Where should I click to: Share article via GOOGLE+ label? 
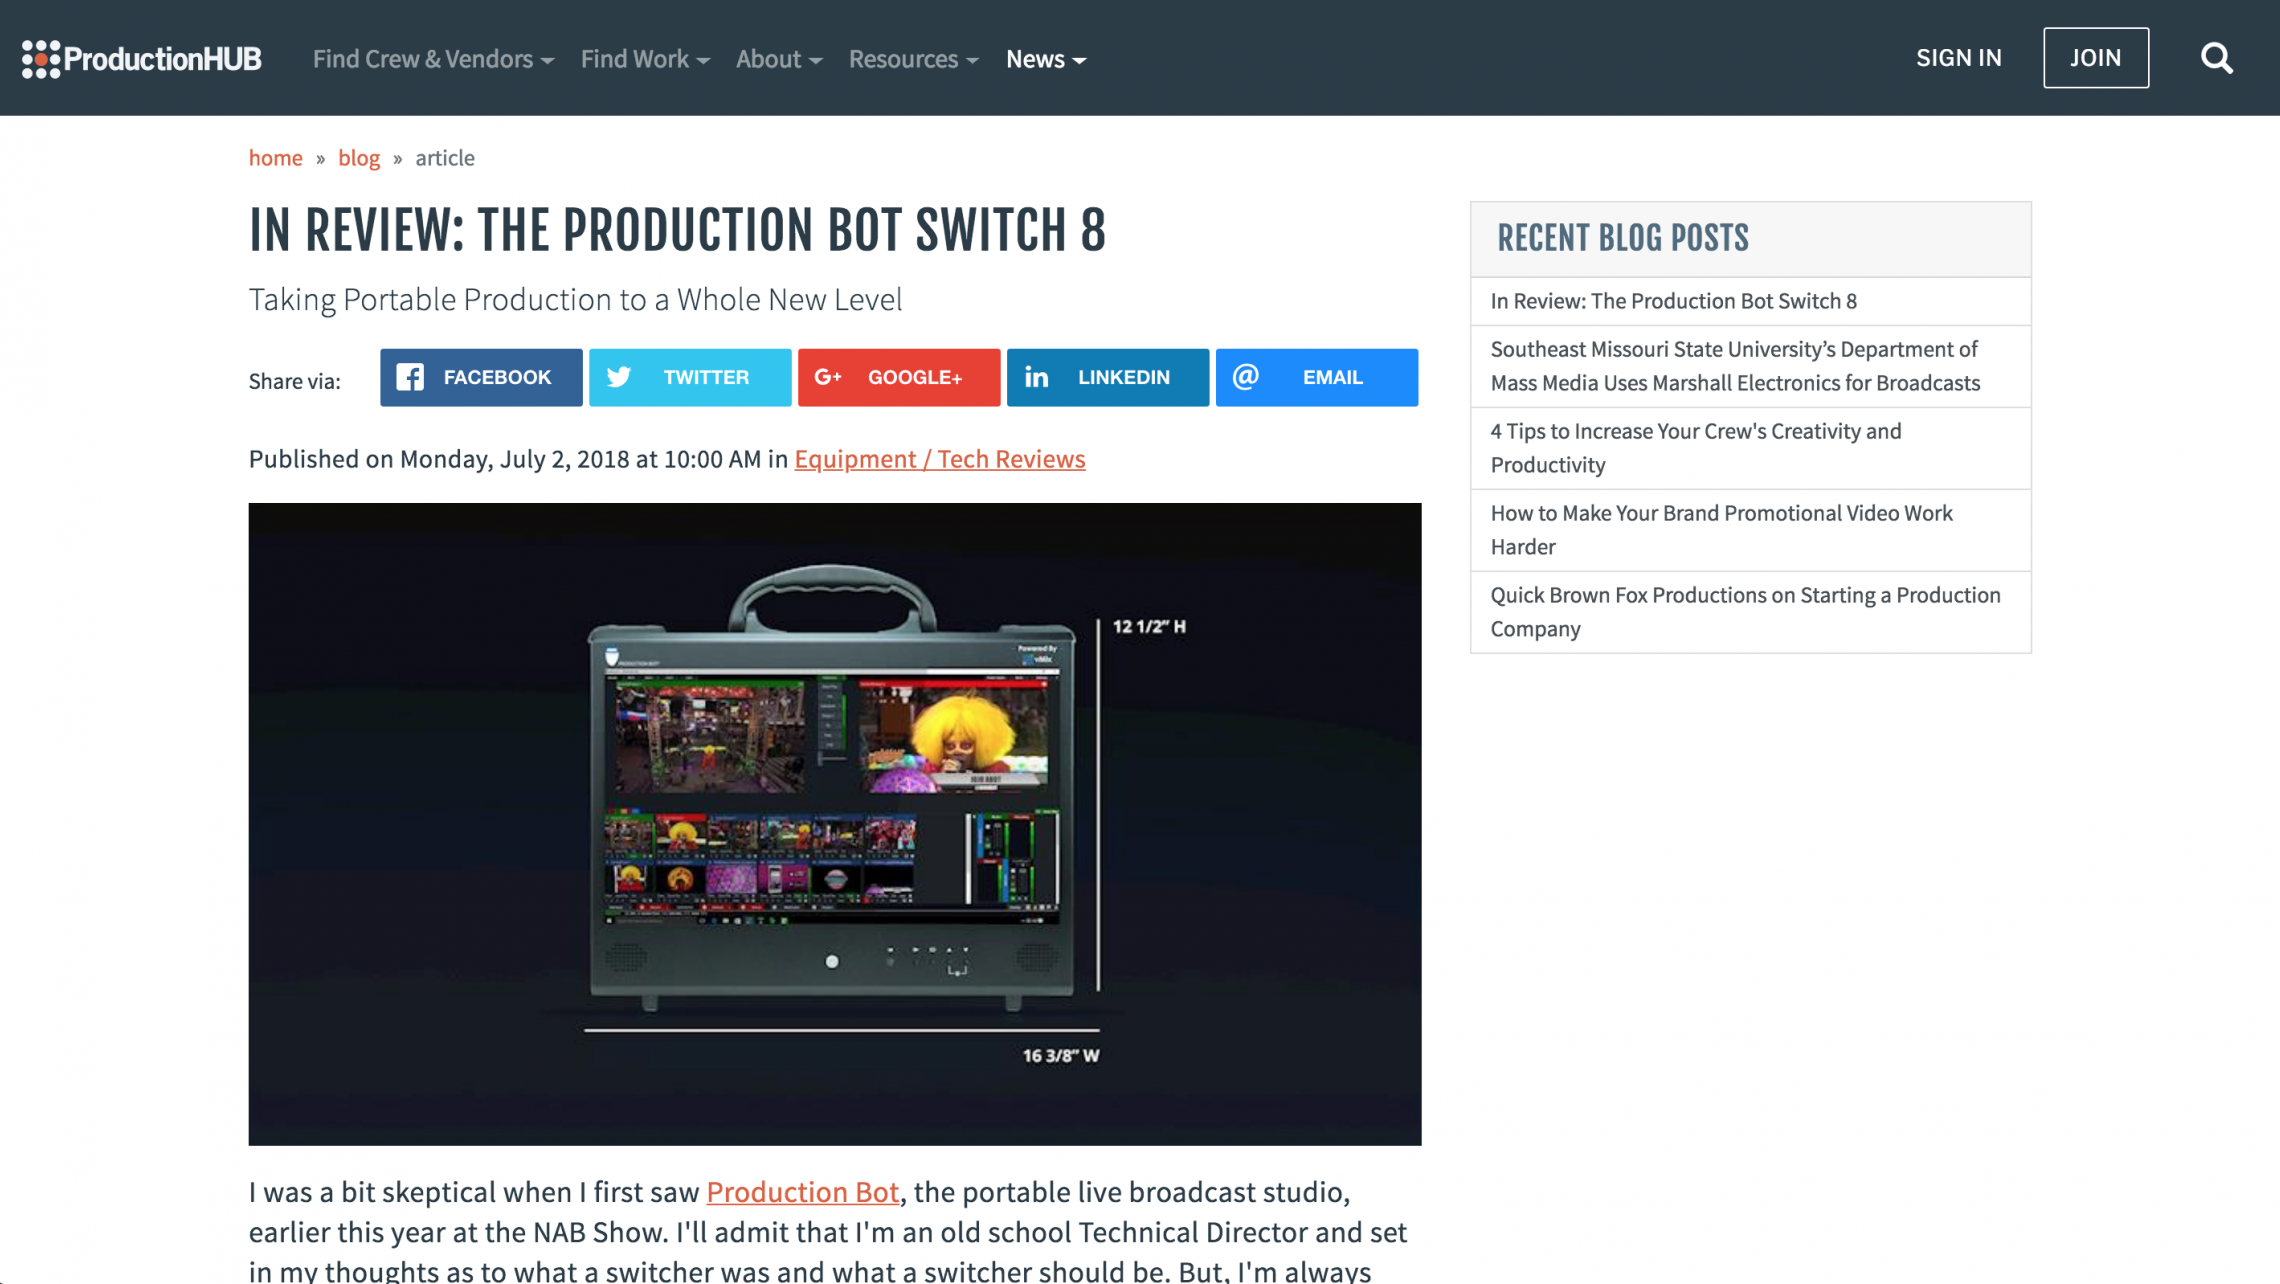(x=915, y=377)
